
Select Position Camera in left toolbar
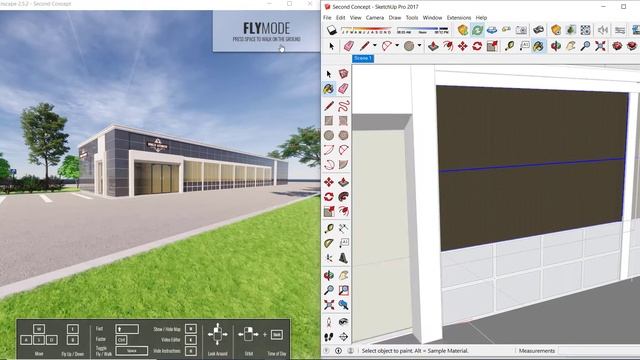click(329, 322)
